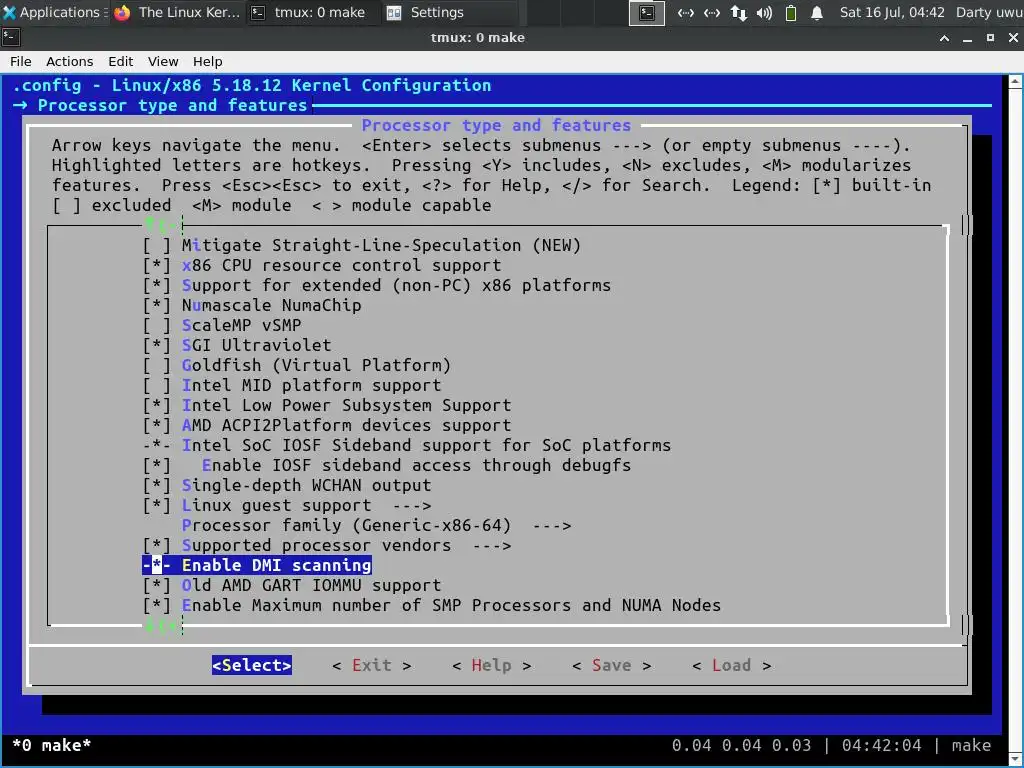Expand Processor family (Generic-x86-64) submenu arrow

click(552, 526)
